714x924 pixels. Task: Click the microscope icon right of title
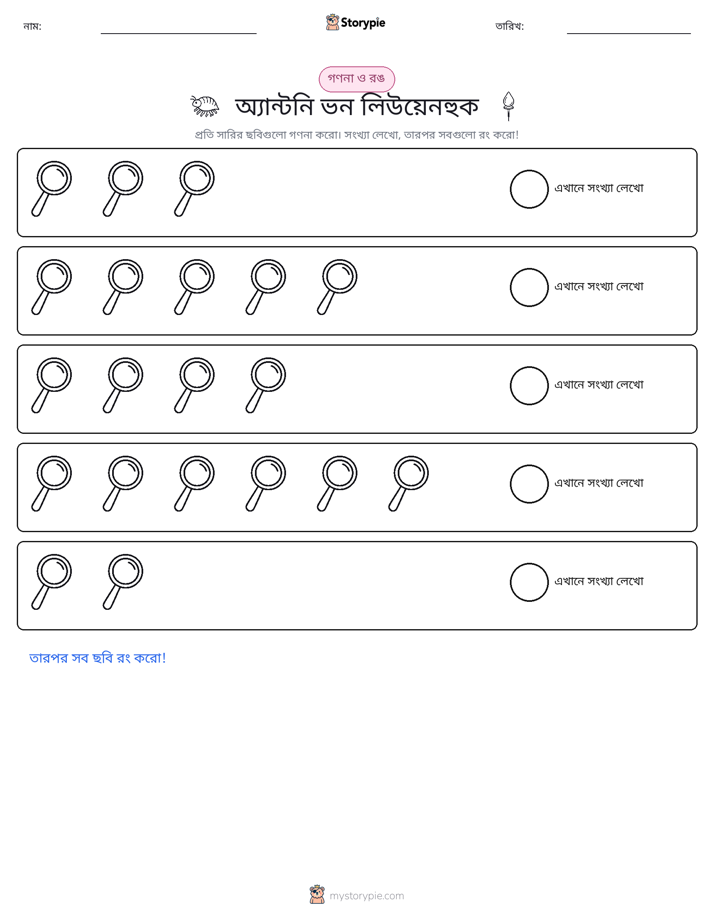[x=508, y=106]
